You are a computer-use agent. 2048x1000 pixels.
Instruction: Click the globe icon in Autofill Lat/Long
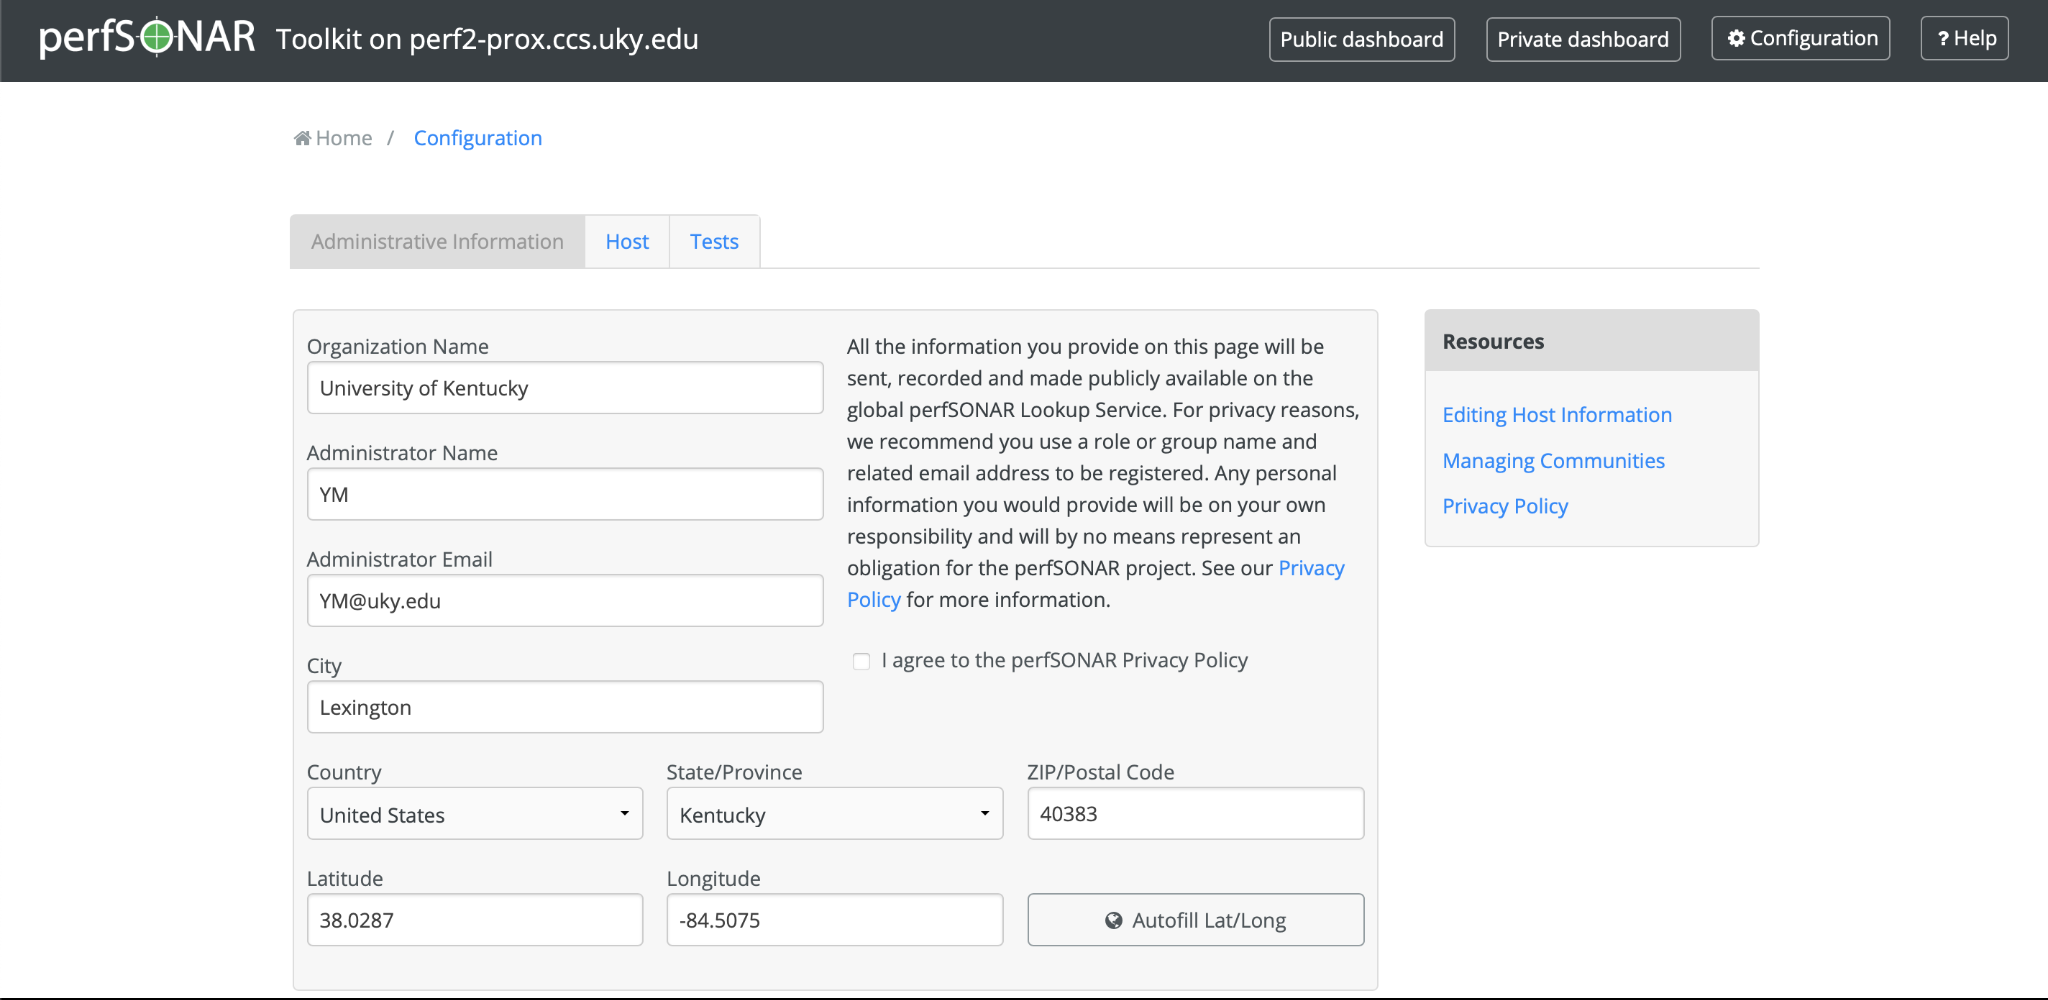point(1113,920)
